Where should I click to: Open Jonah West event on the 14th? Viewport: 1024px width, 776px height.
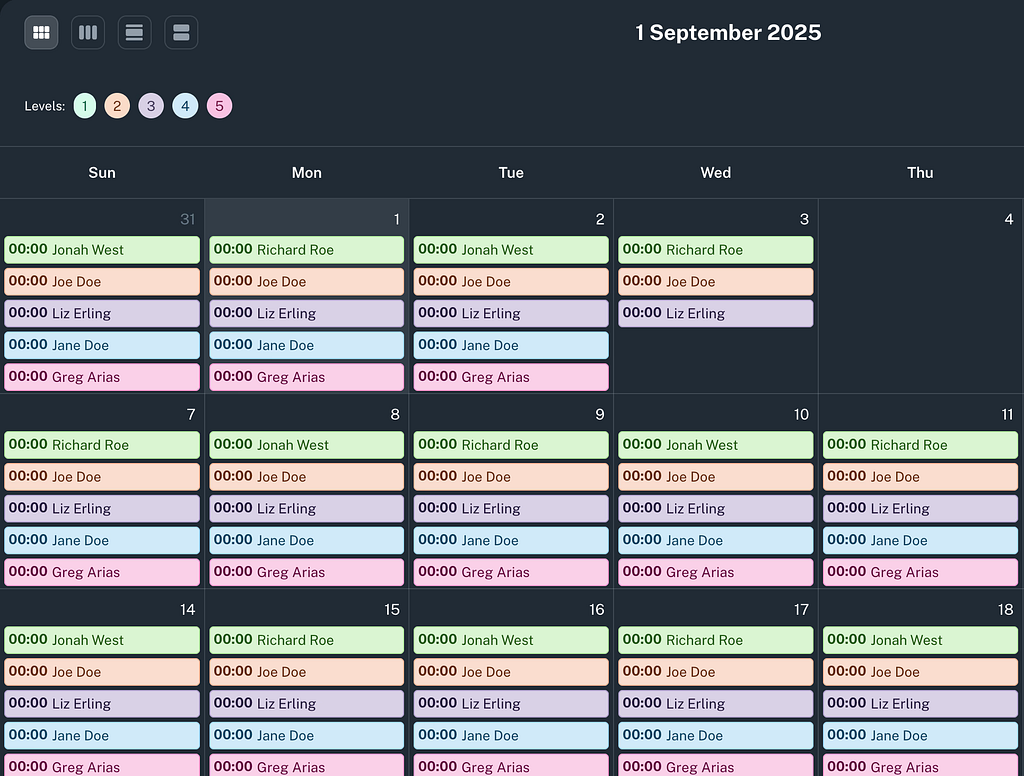tap(102, 640)
